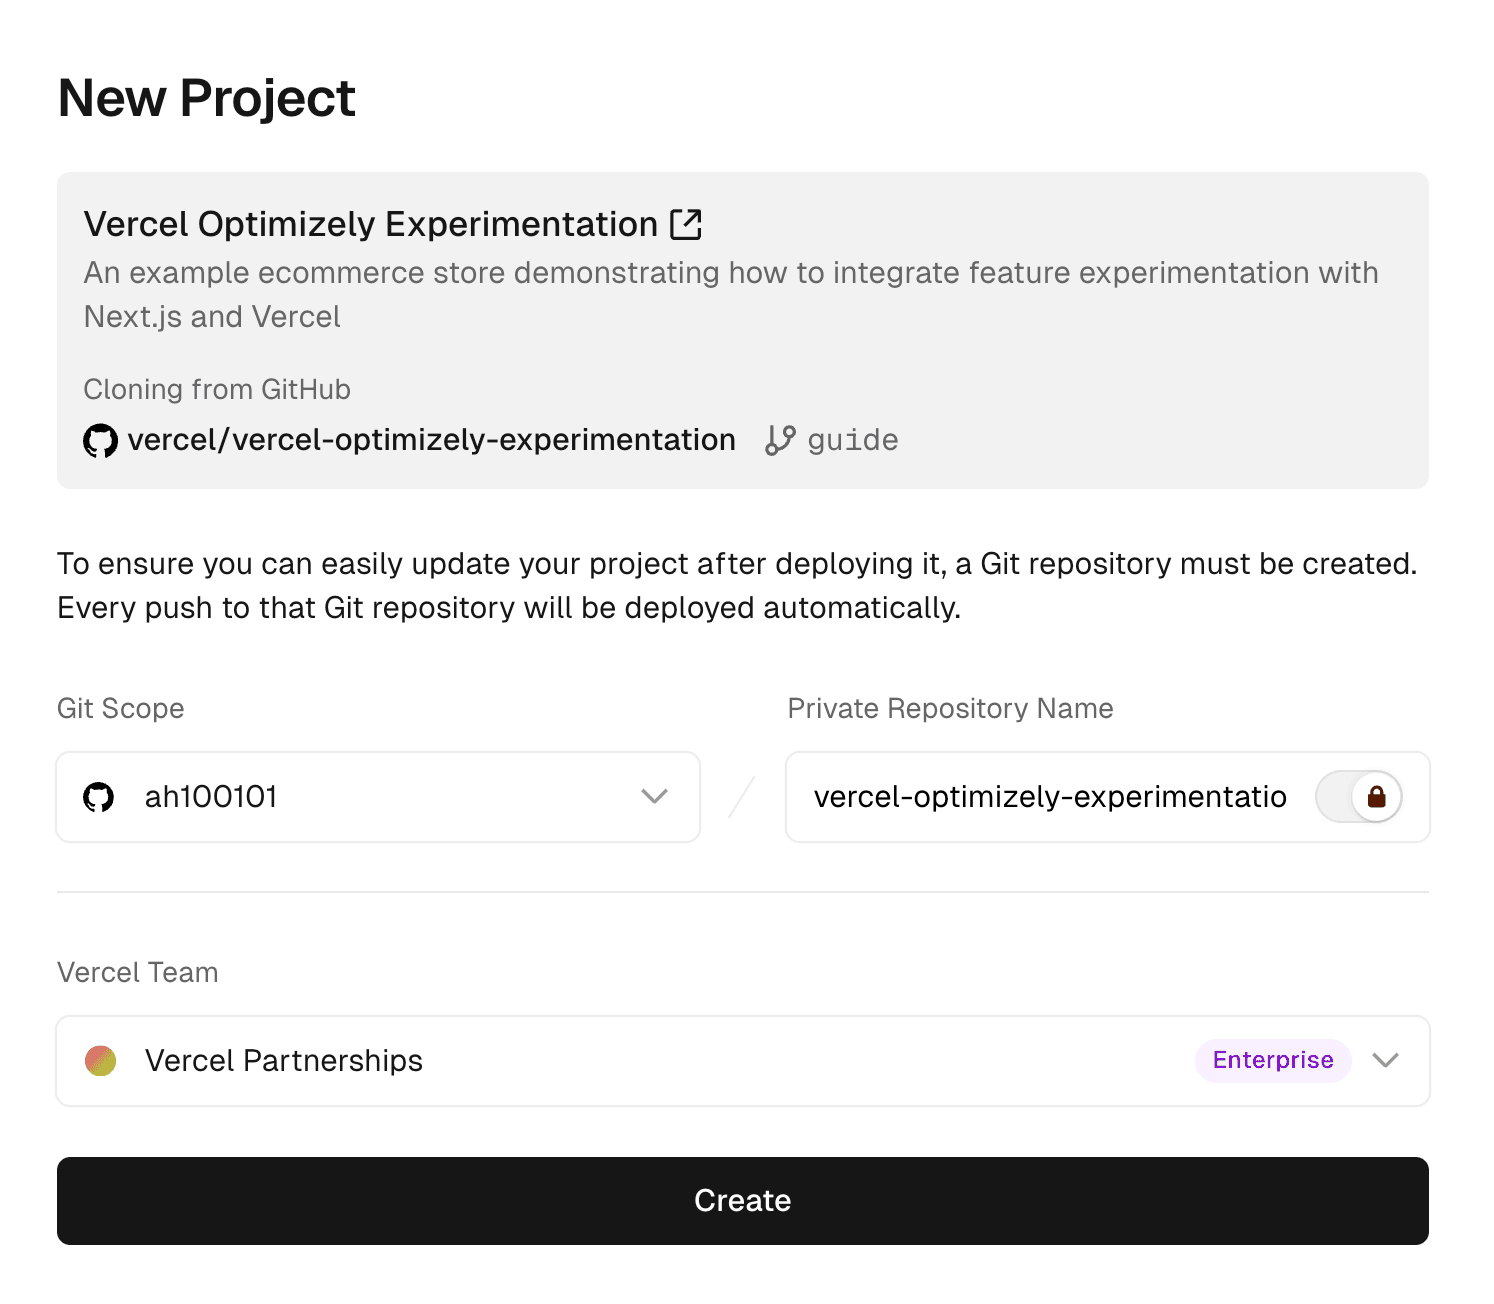Viewport: 1494px width, 1304px height.
Task: Click the New Project heading
Action: click(207, 98)
